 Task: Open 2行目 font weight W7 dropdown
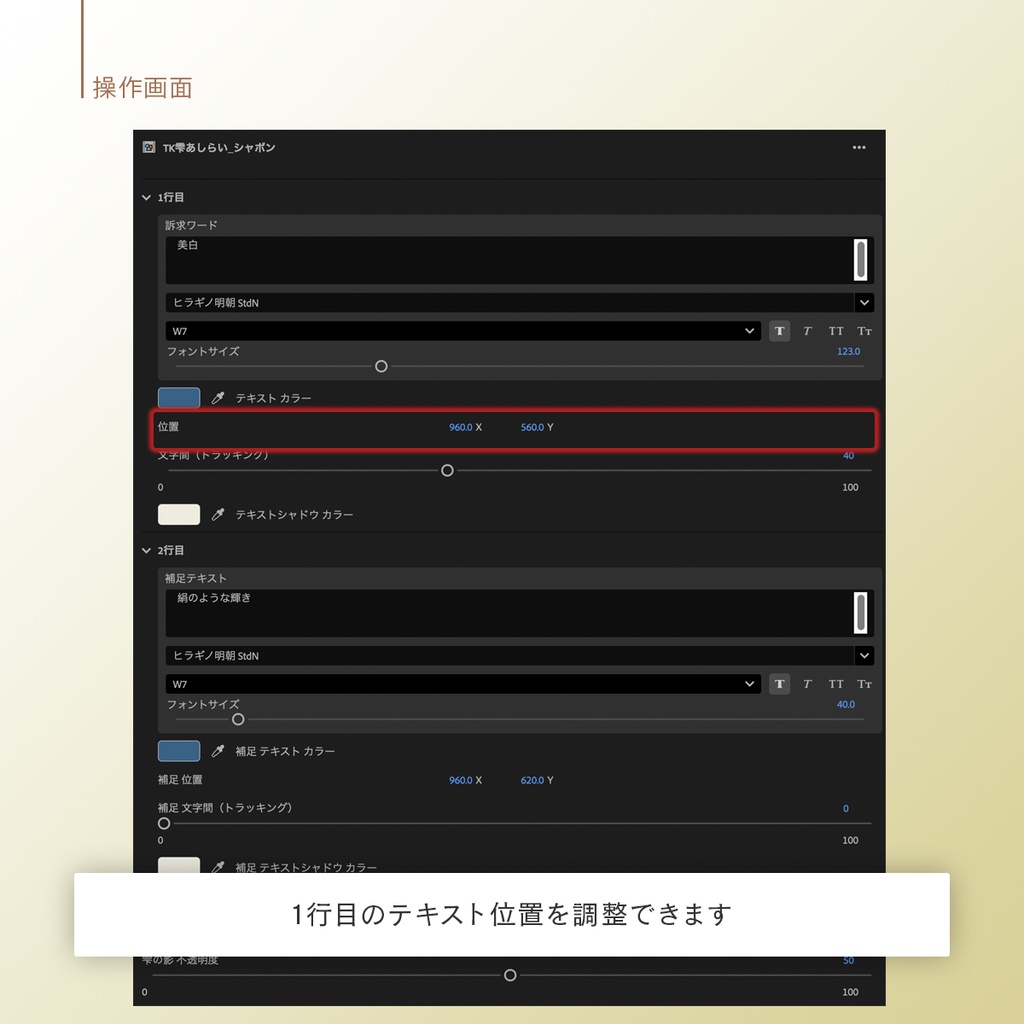coord(463,684)
